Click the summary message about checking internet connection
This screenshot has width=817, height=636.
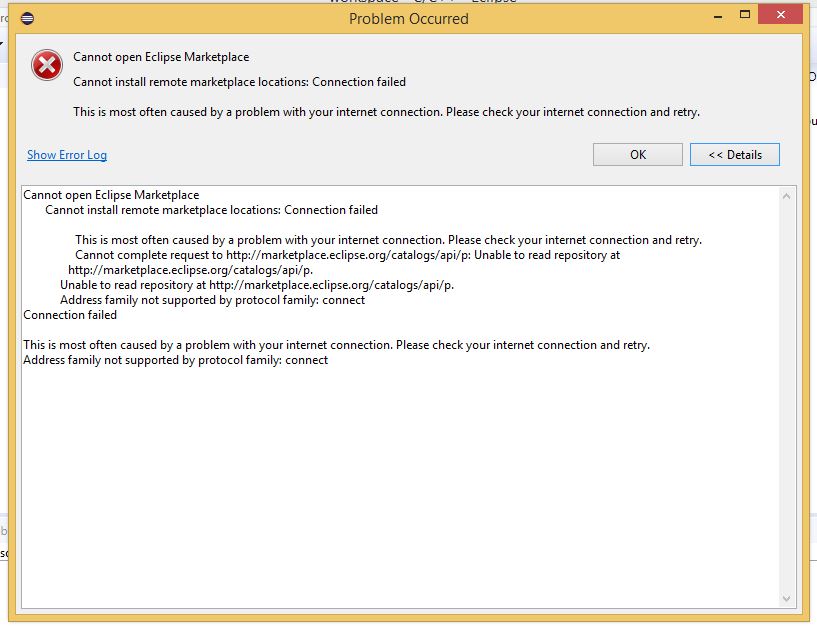pyautogui.click(x=386, y=112)
